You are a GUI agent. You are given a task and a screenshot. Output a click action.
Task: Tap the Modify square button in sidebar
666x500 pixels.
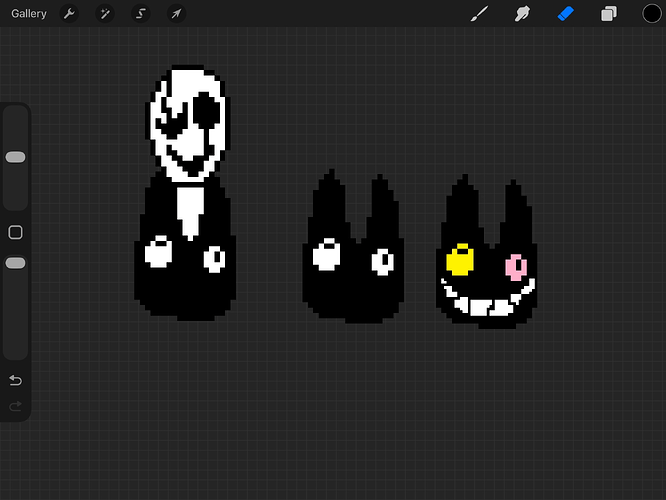point(16,232)
